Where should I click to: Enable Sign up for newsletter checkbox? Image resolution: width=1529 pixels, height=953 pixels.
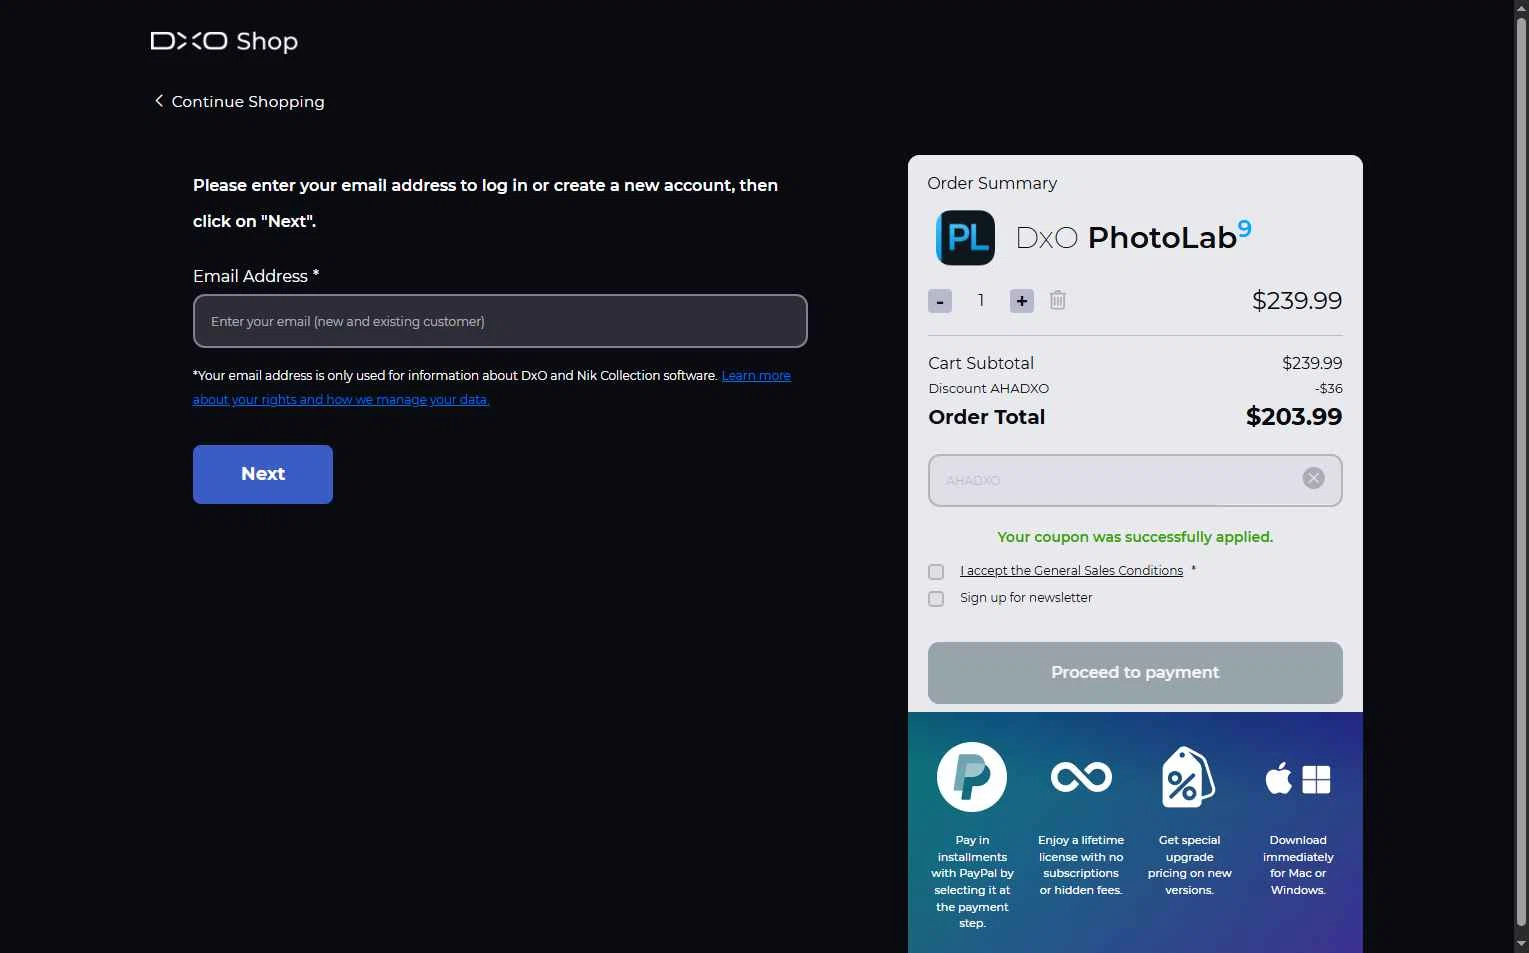pyautogui.click(x=936, y=599)
